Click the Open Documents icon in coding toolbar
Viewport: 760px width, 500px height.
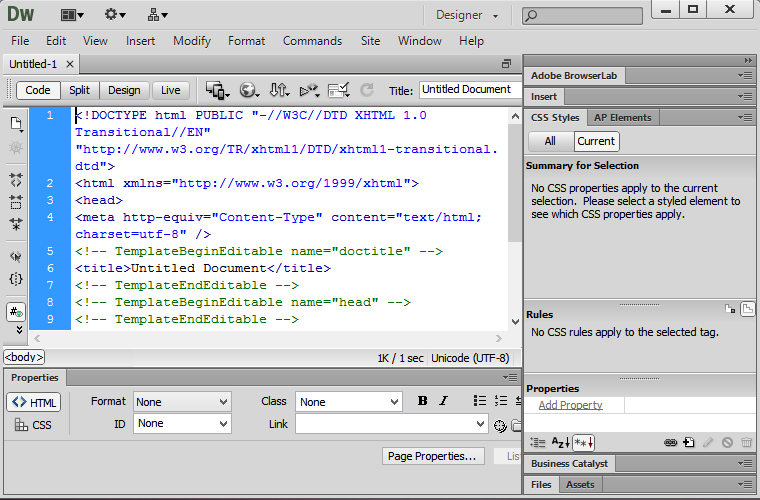coord(16,125)
